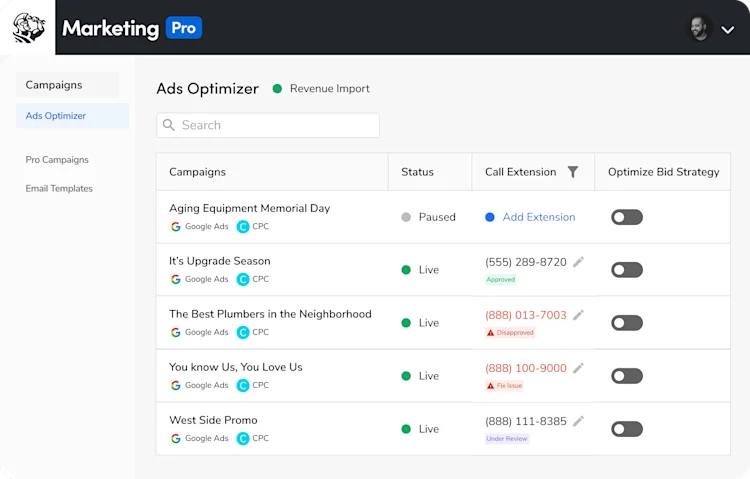Toggle bid strategy for It's Upgrade Season

(x=627, y=270)
